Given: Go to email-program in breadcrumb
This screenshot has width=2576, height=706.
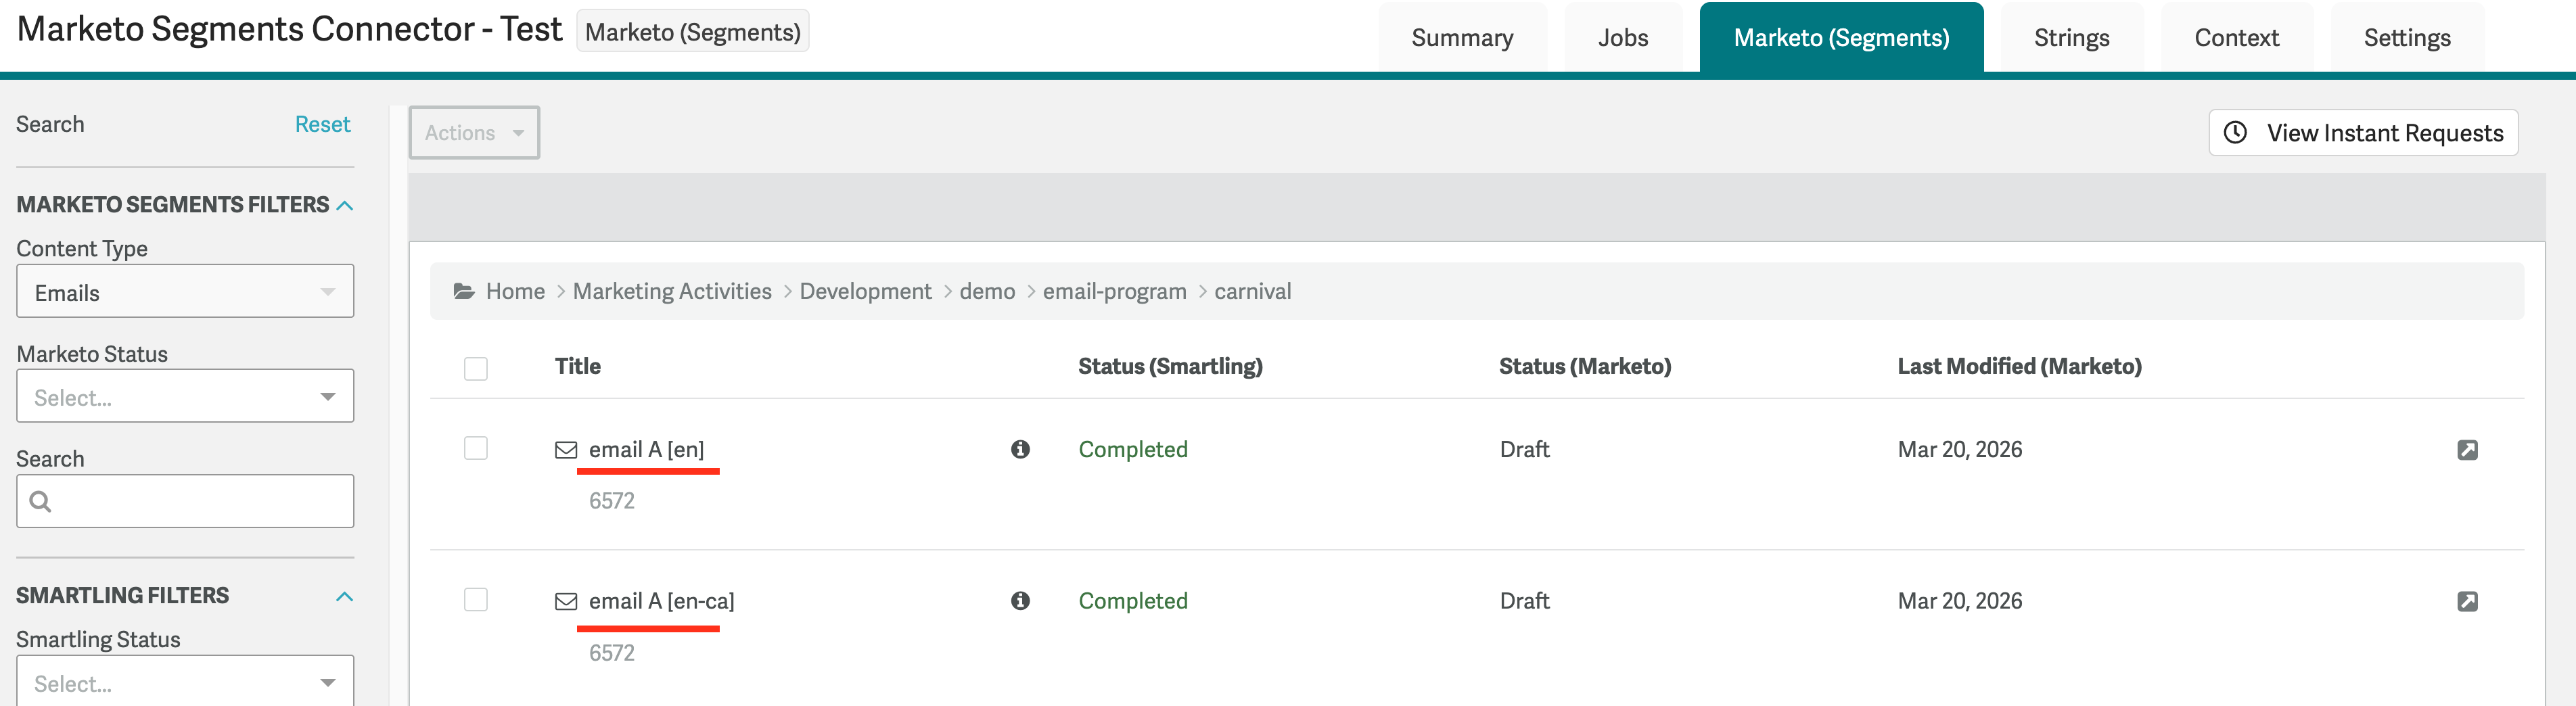Looking at the screenshot, I should (x=1114, y=291).
